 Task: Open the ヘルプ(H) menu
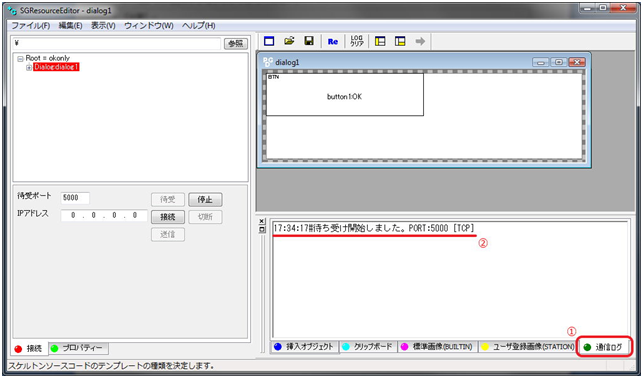[198, 25]
